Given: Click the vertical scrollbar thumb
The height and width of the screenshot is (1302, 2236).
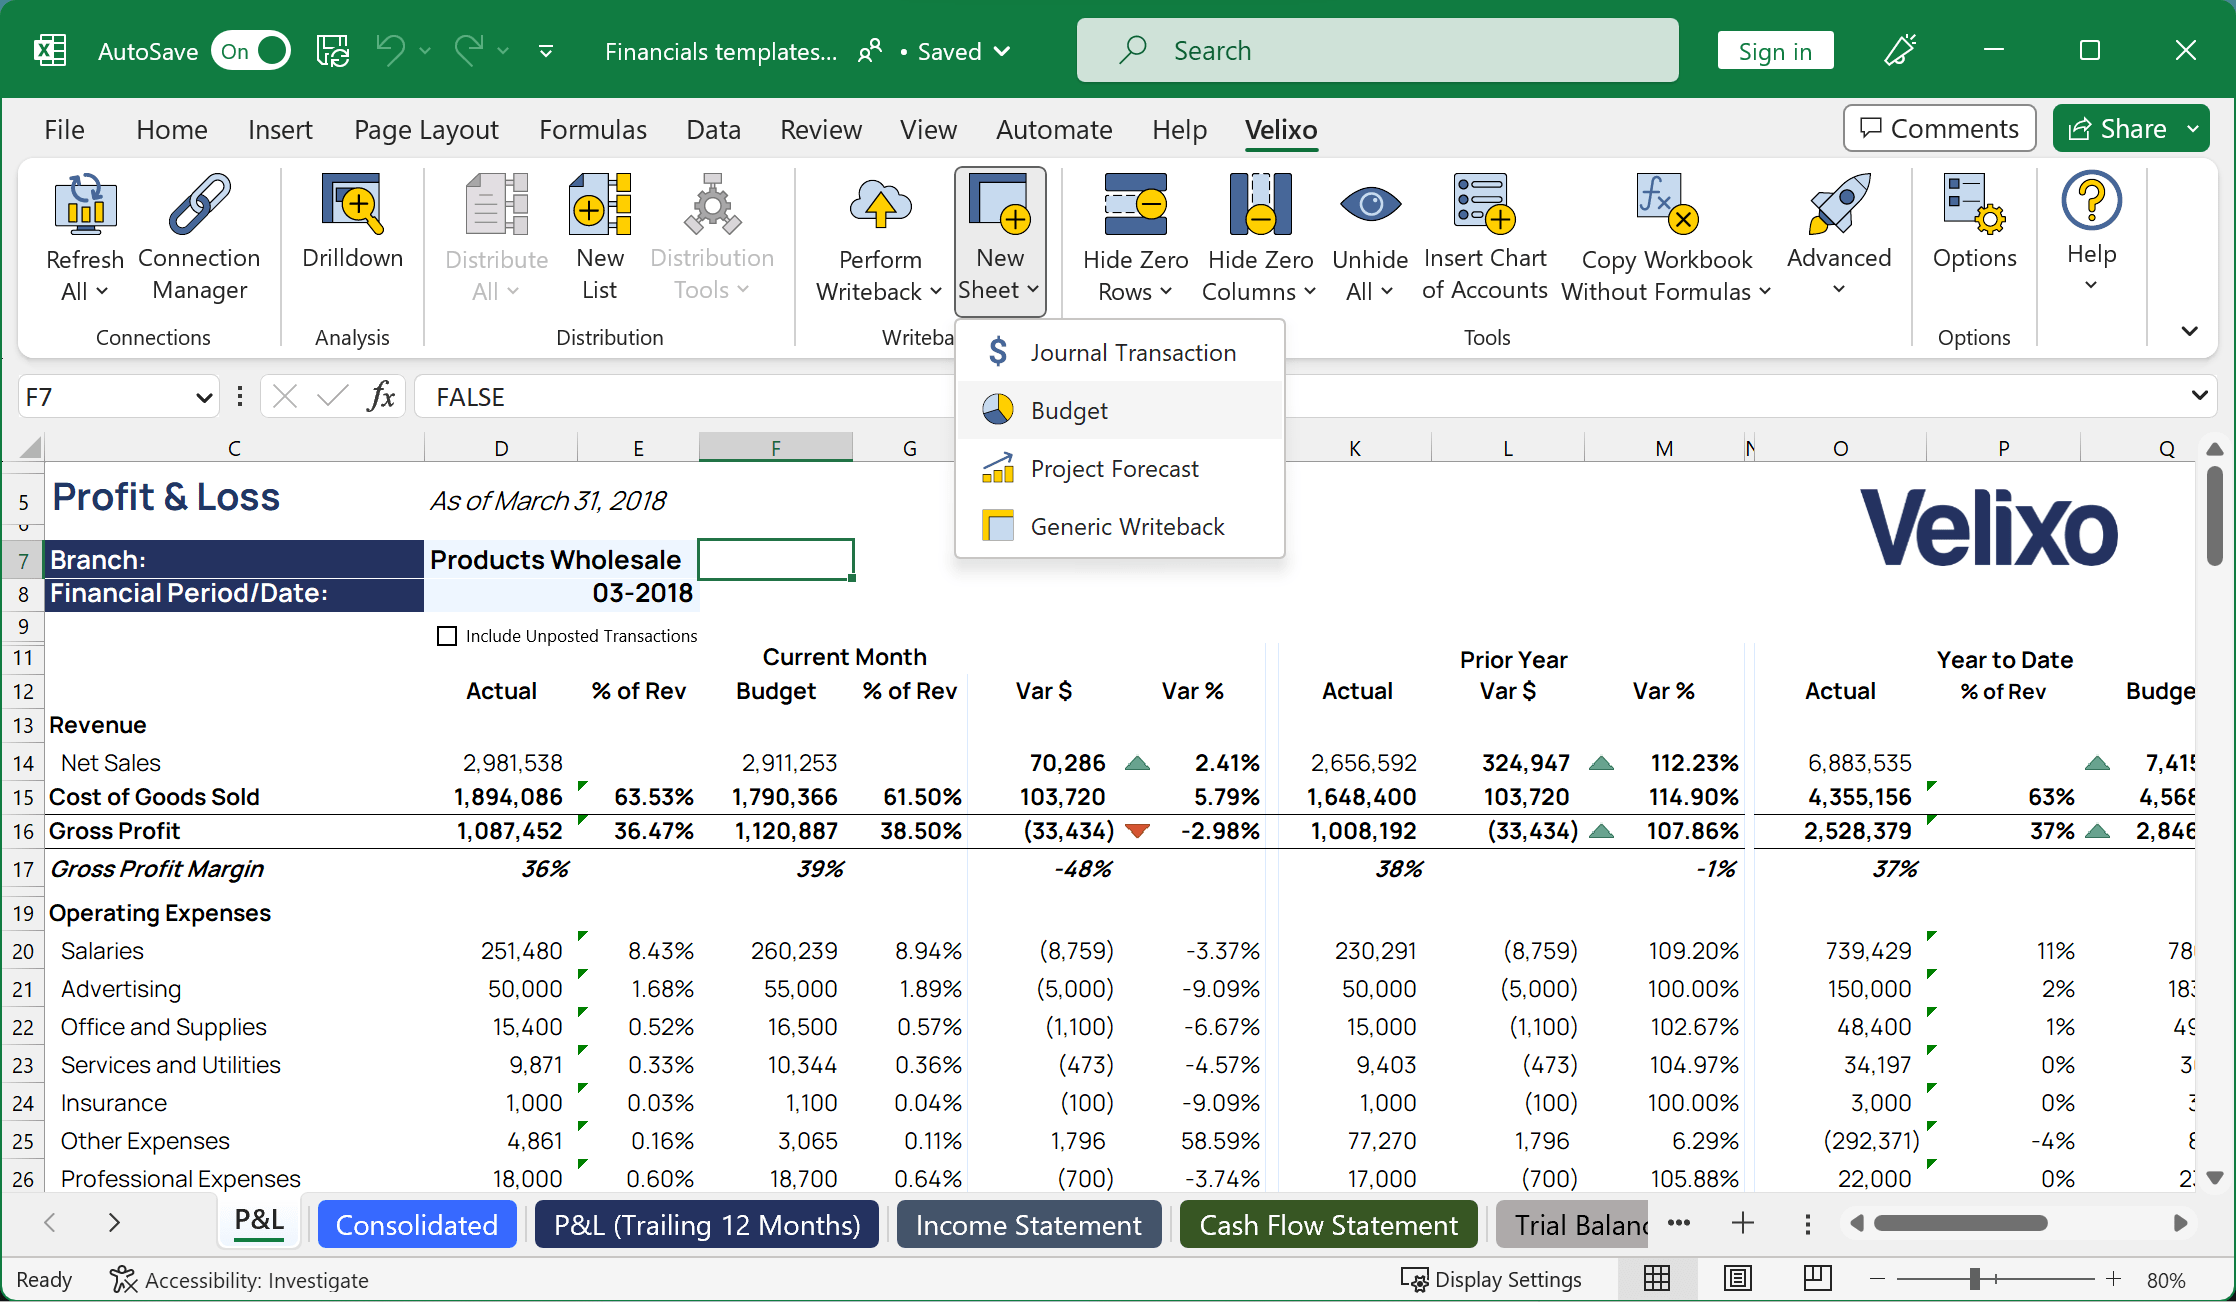Looking at the screenshot, I should [x=2214, y=516].
